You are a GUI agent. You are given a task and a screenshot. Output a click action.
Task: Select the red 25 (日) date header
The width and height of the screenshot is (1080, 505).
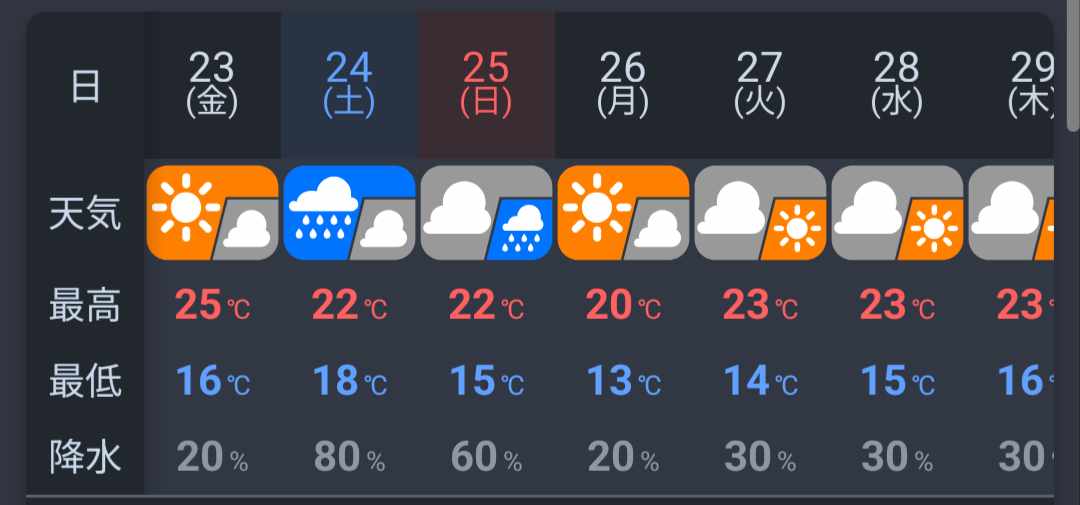pos(486,85)
